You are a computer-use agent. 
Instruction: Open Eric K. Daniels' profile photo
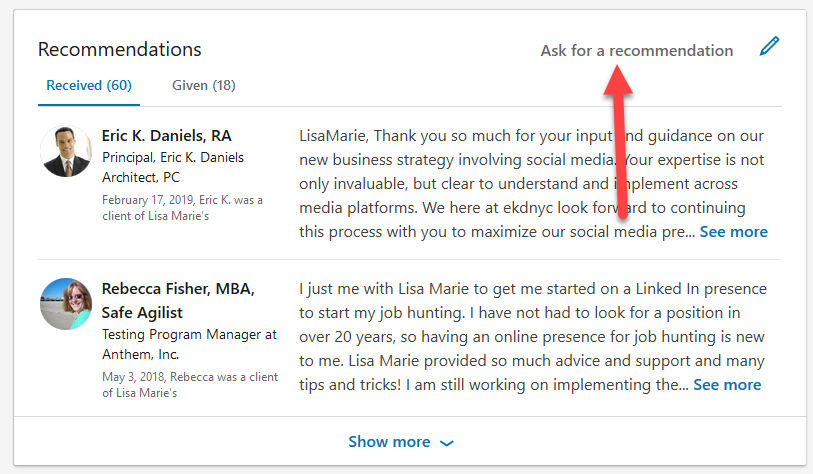[66, 151]
